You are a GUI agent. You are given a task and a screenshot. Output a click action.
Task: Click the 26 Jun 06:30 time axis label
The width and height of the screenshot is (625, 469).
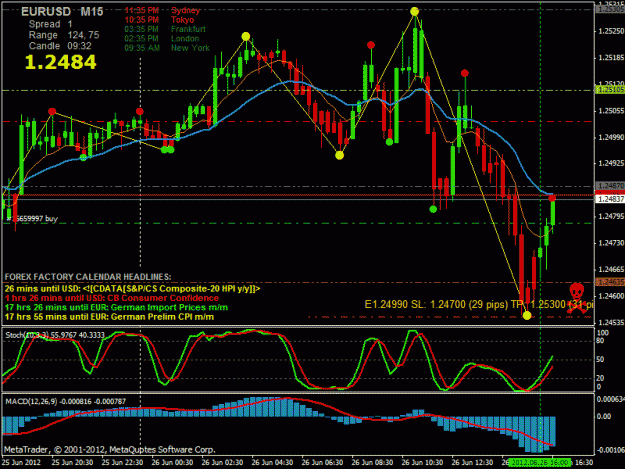[322, 463]
